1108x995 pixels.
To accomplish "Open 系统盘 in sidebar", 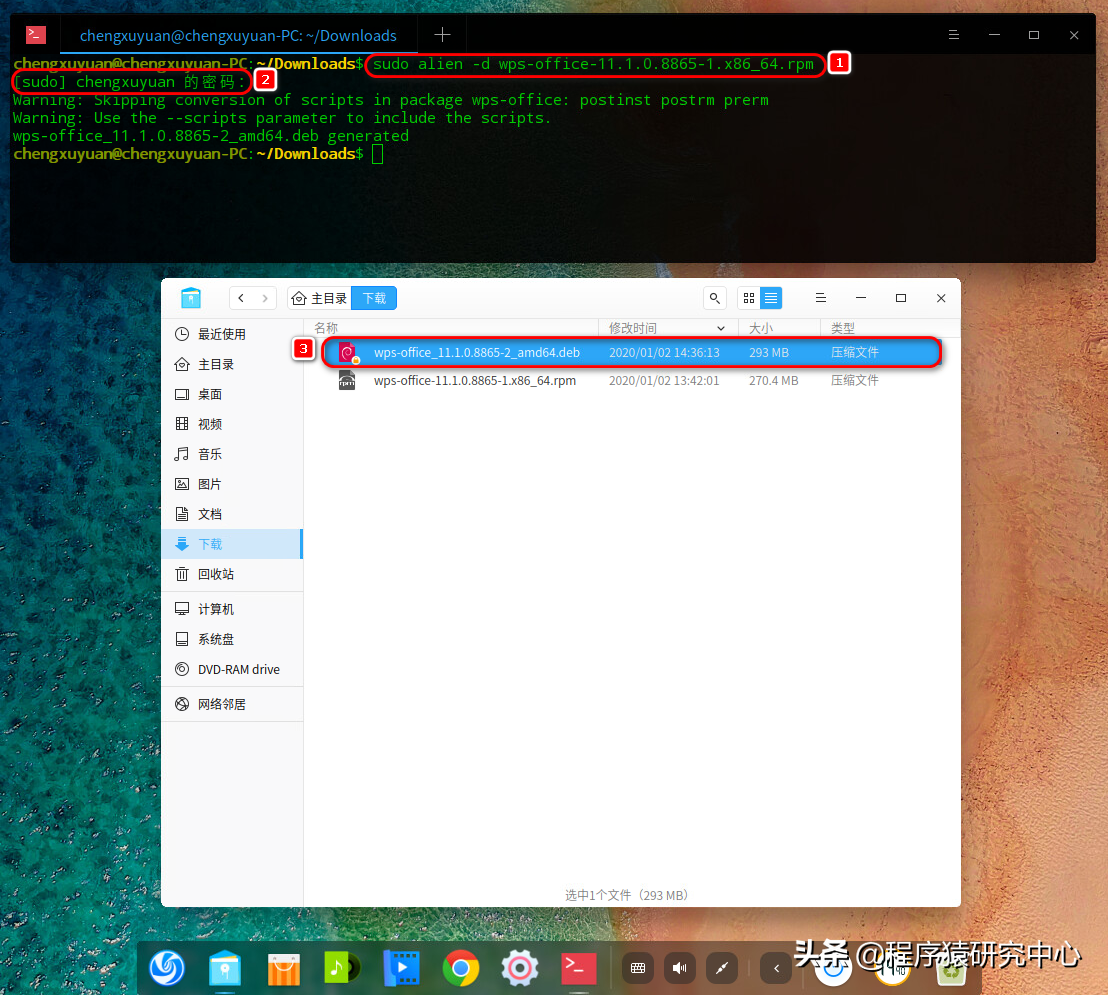I will pos(232,639).
